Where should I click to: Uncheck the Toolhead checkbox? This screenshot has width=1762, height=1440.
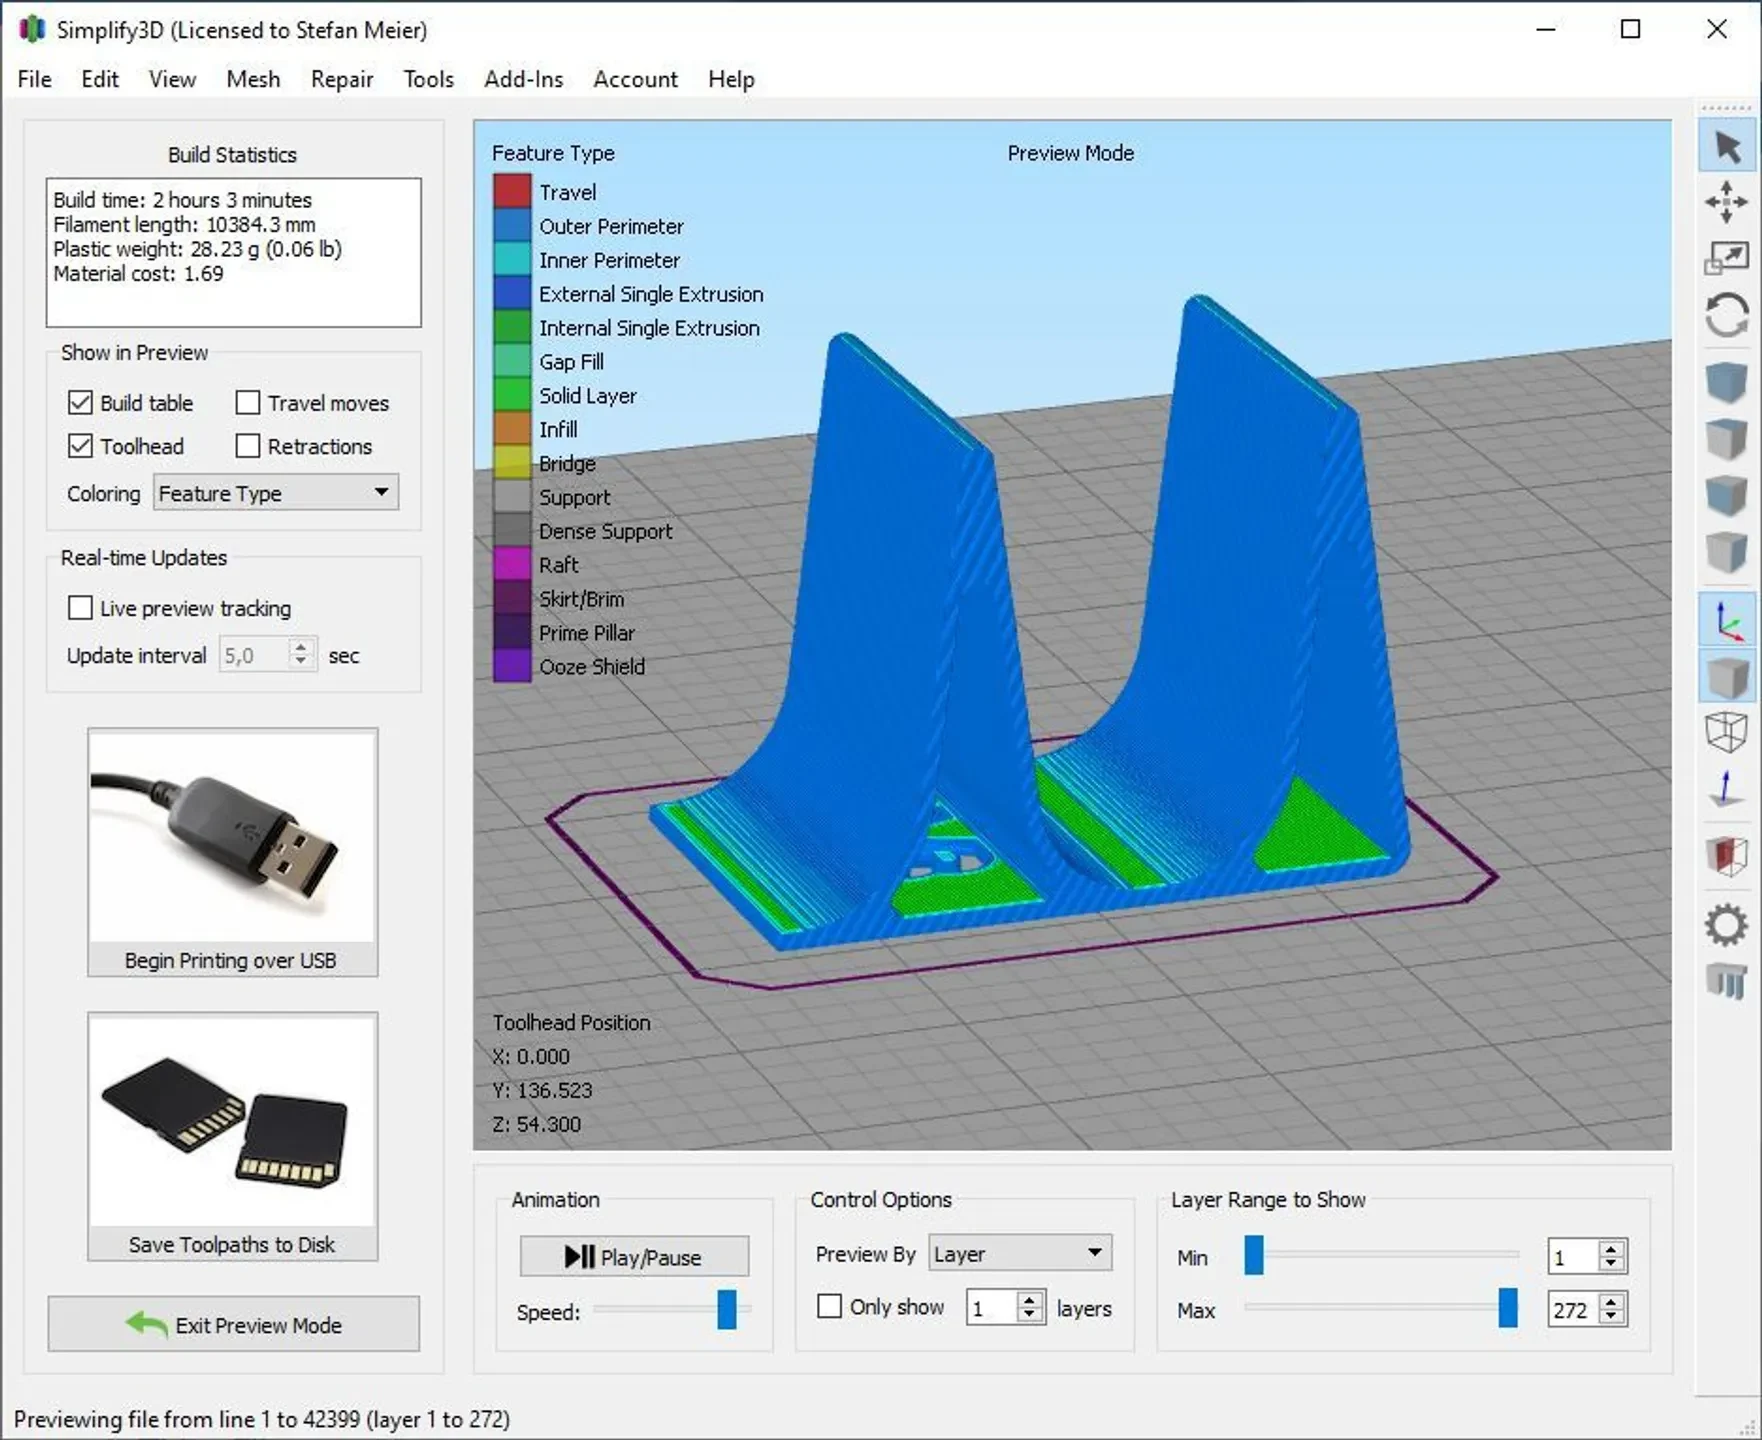[x=80, y=446]
